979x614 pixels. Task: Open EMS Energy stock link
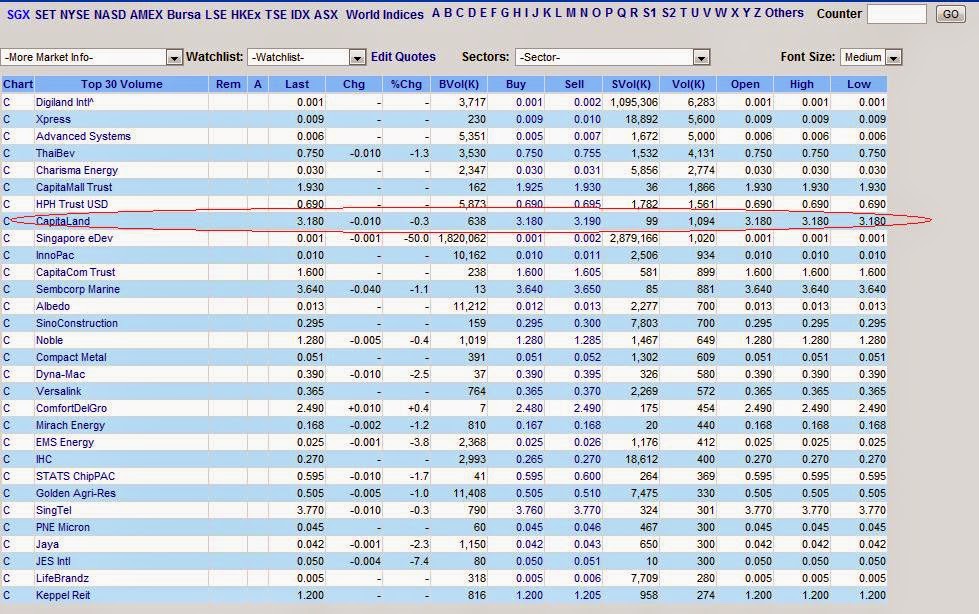point(65,442)
